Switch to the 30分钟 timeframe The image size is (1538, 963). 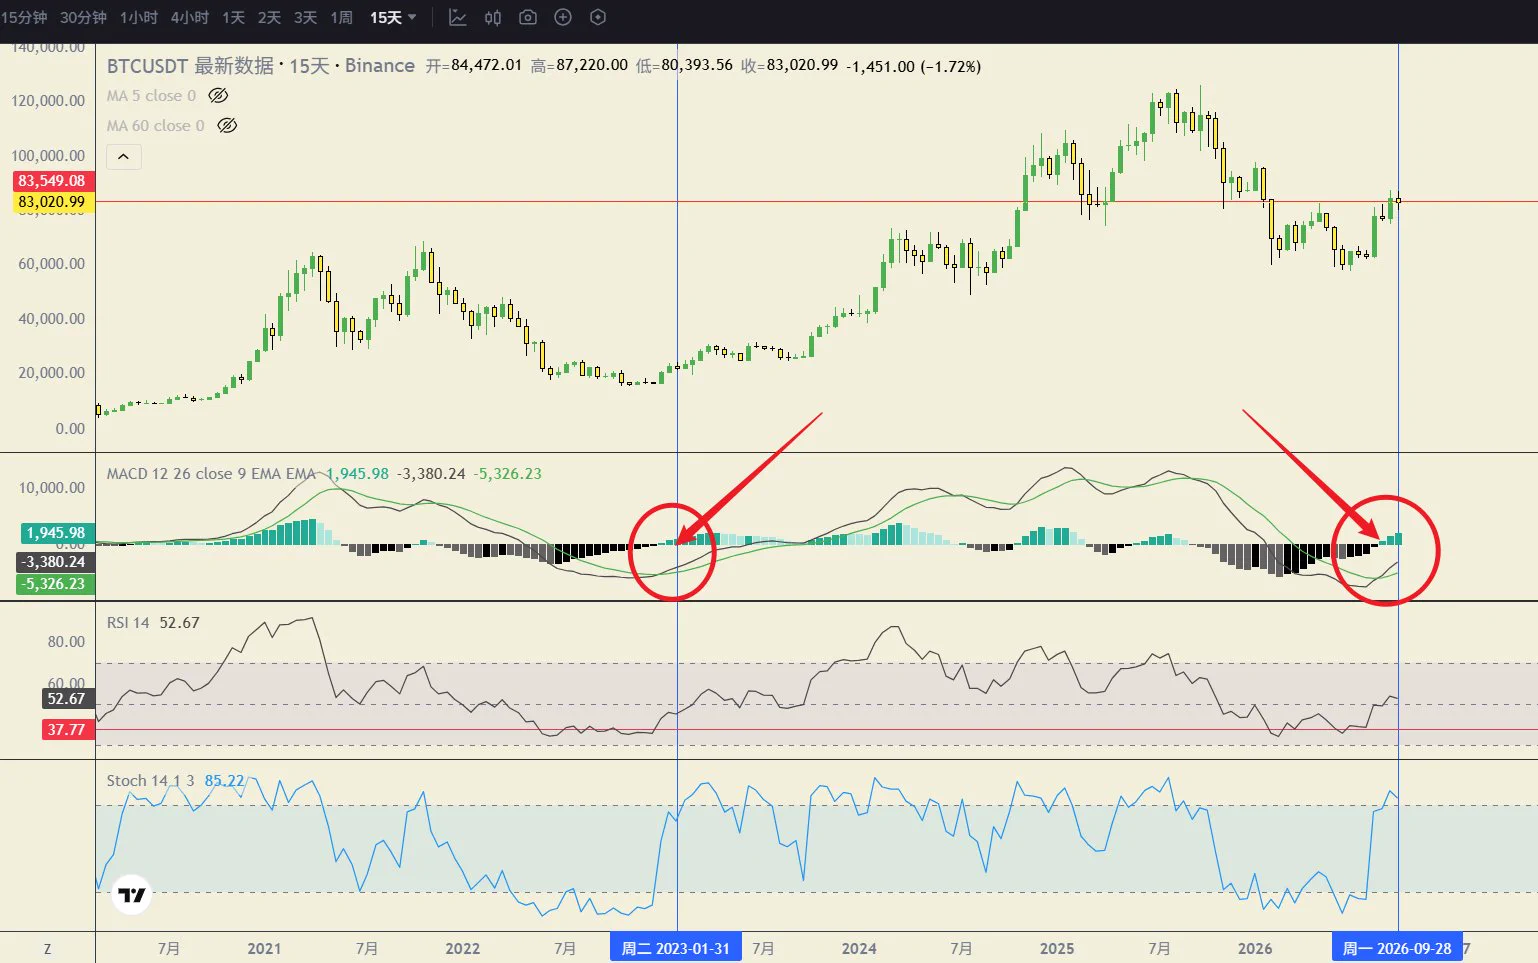(83, 17)
